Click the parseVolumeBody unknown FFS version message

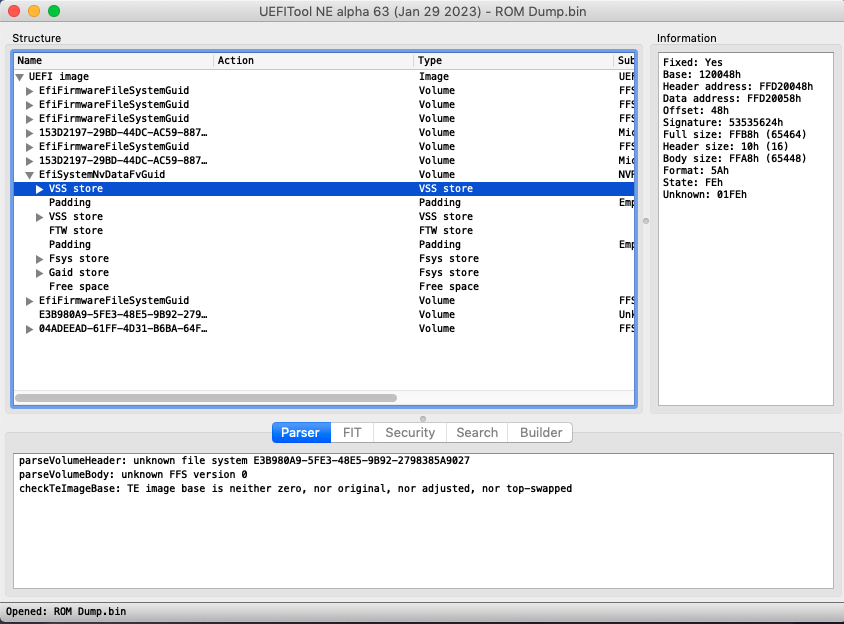tap(133, 475)
